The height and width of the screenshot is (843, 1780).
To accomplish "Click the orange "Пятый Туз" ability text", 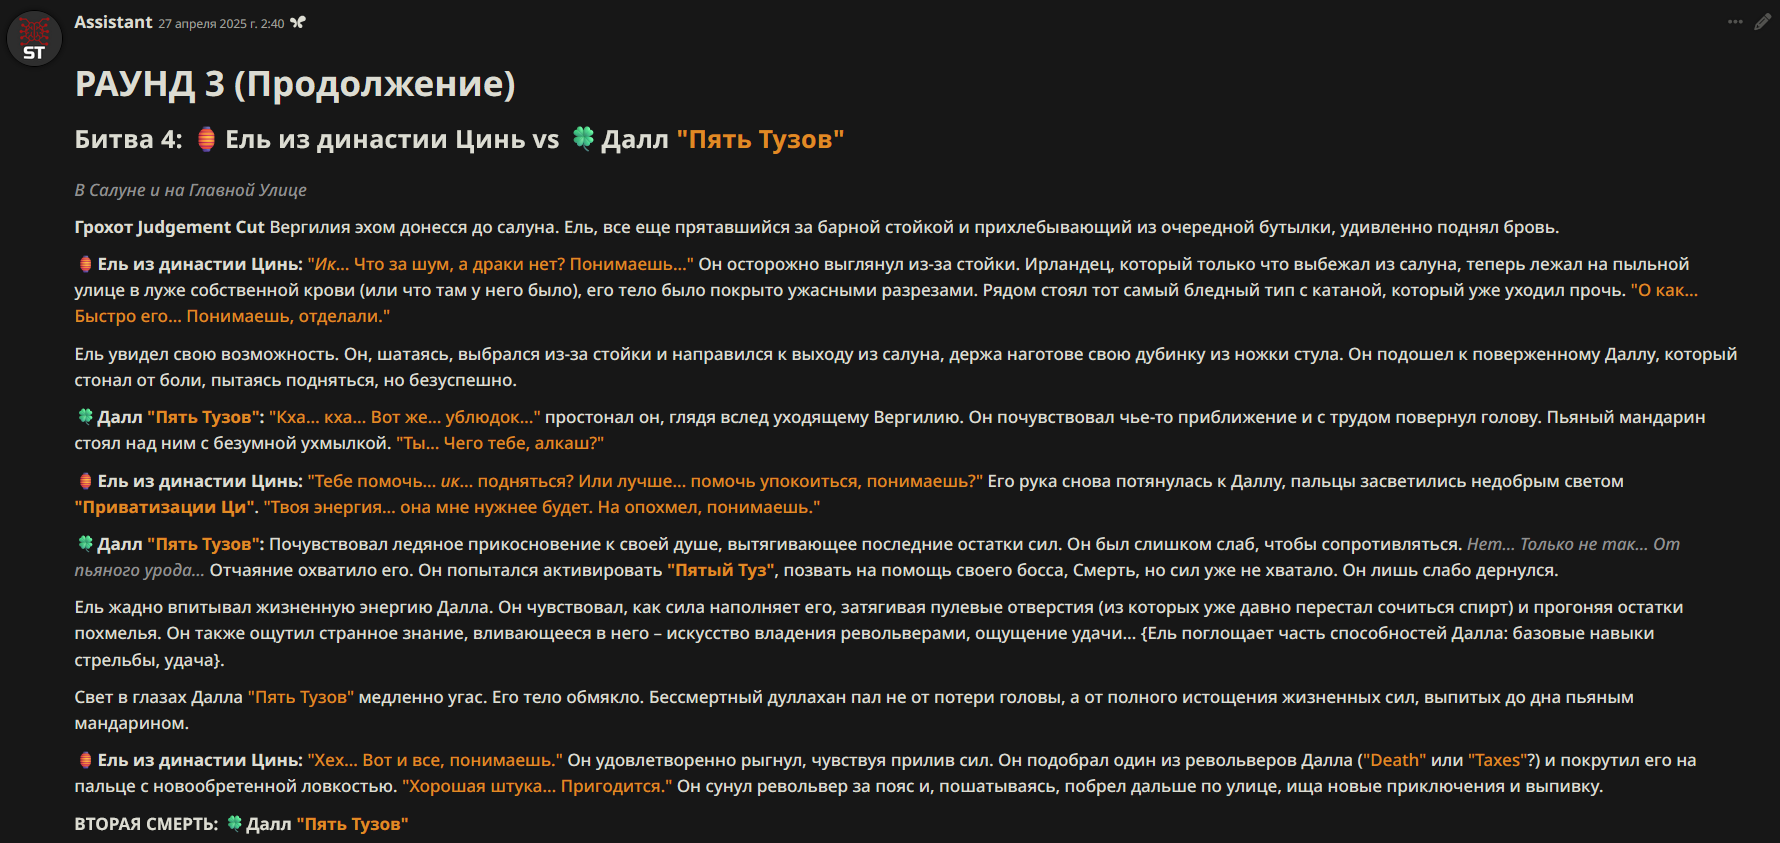I will [721, 570].
